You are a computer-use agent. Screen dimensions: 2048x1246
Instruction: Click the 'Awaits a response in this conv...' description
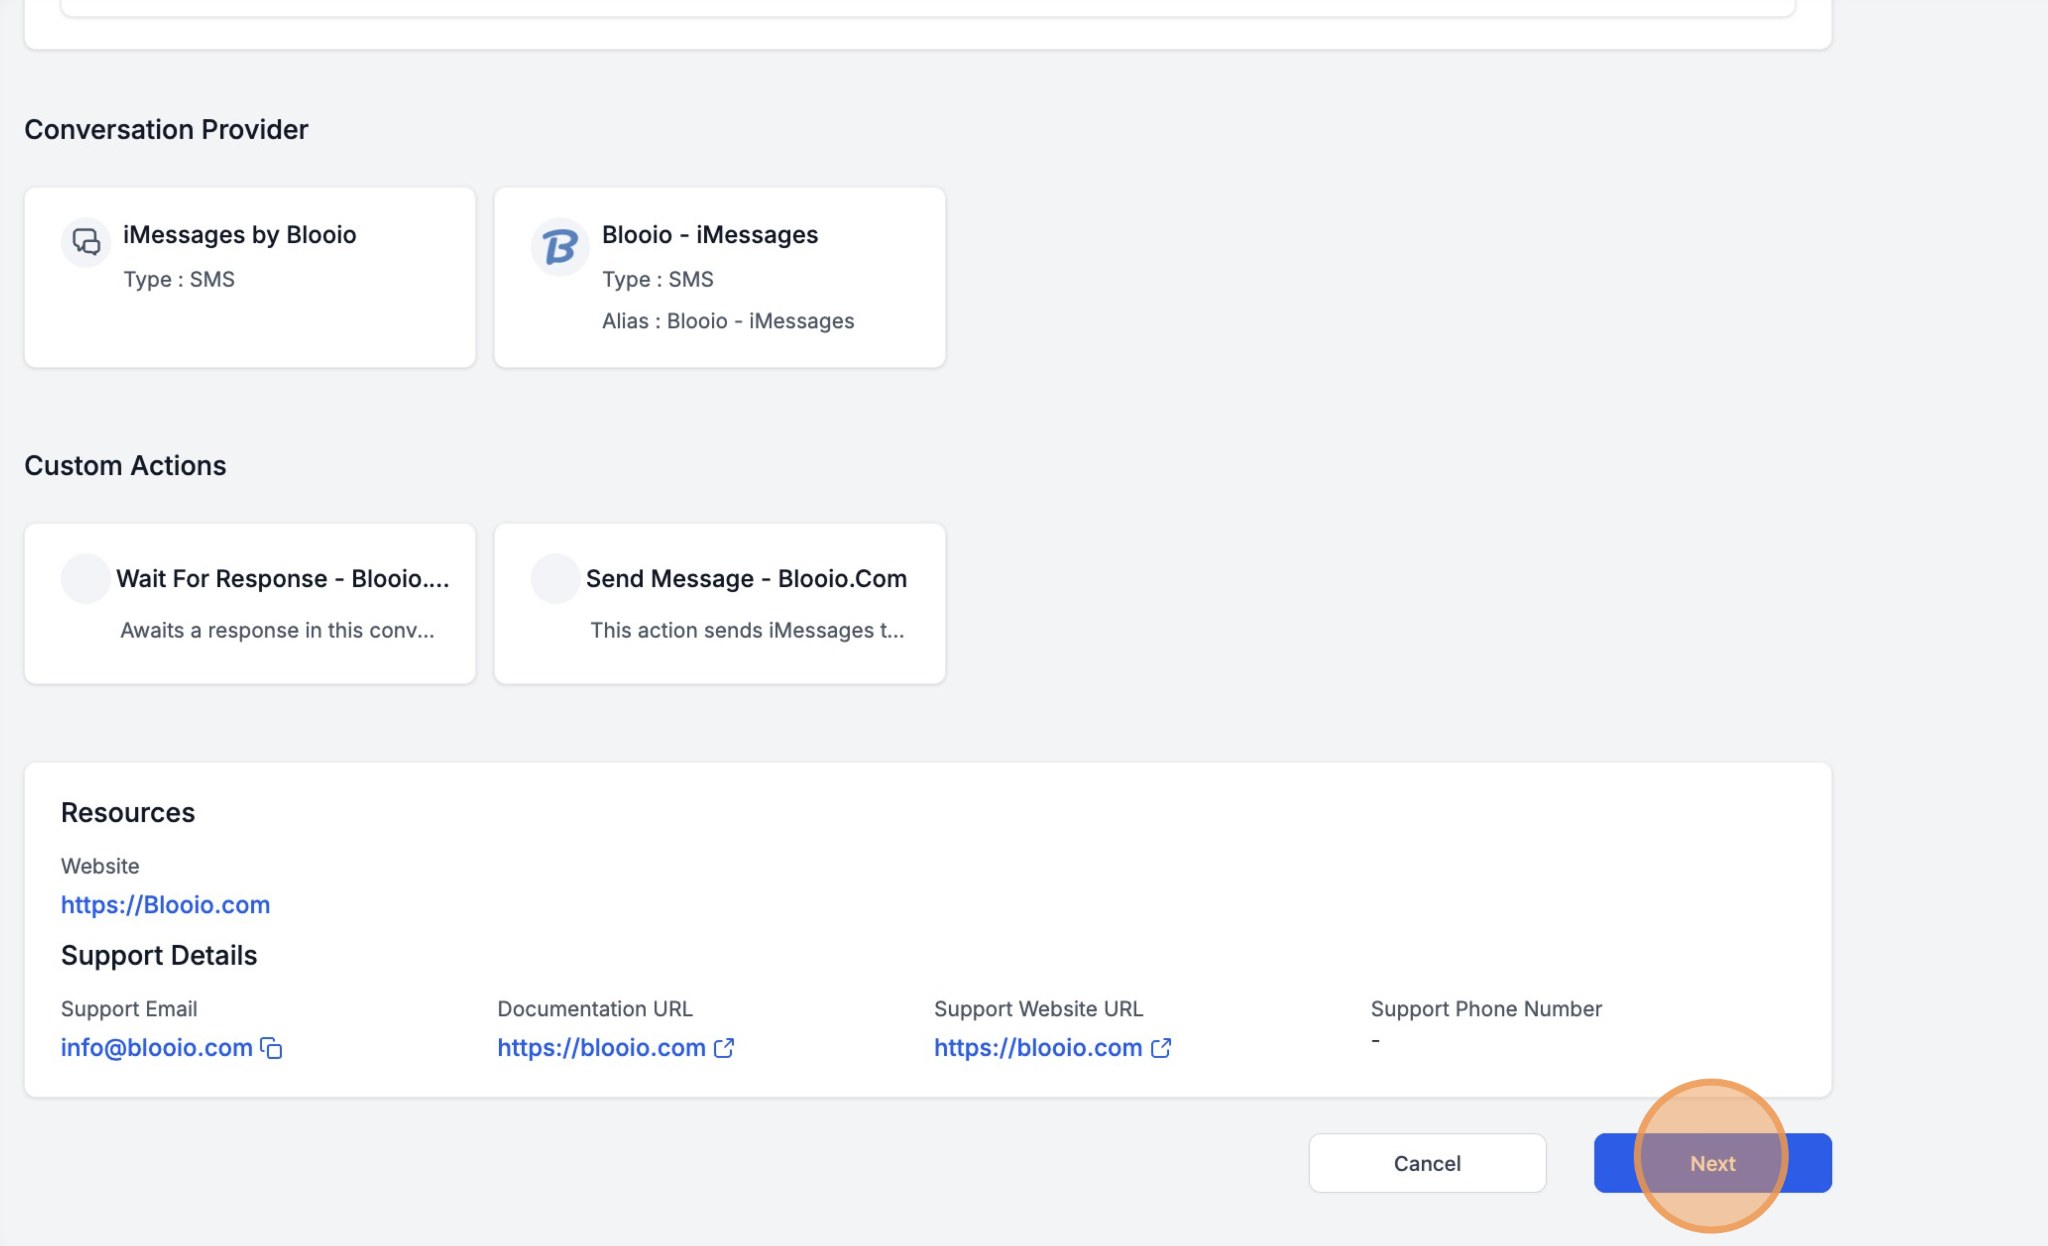pos(277,630)
